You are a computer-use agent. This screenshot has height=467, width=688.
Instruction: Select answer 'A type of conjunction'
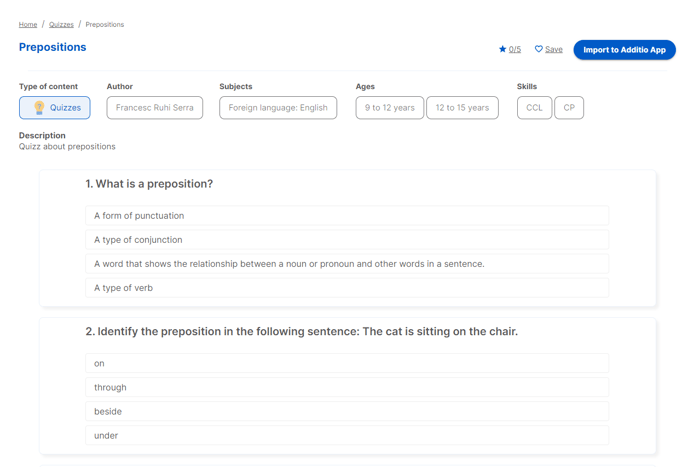tap(347, 240)
